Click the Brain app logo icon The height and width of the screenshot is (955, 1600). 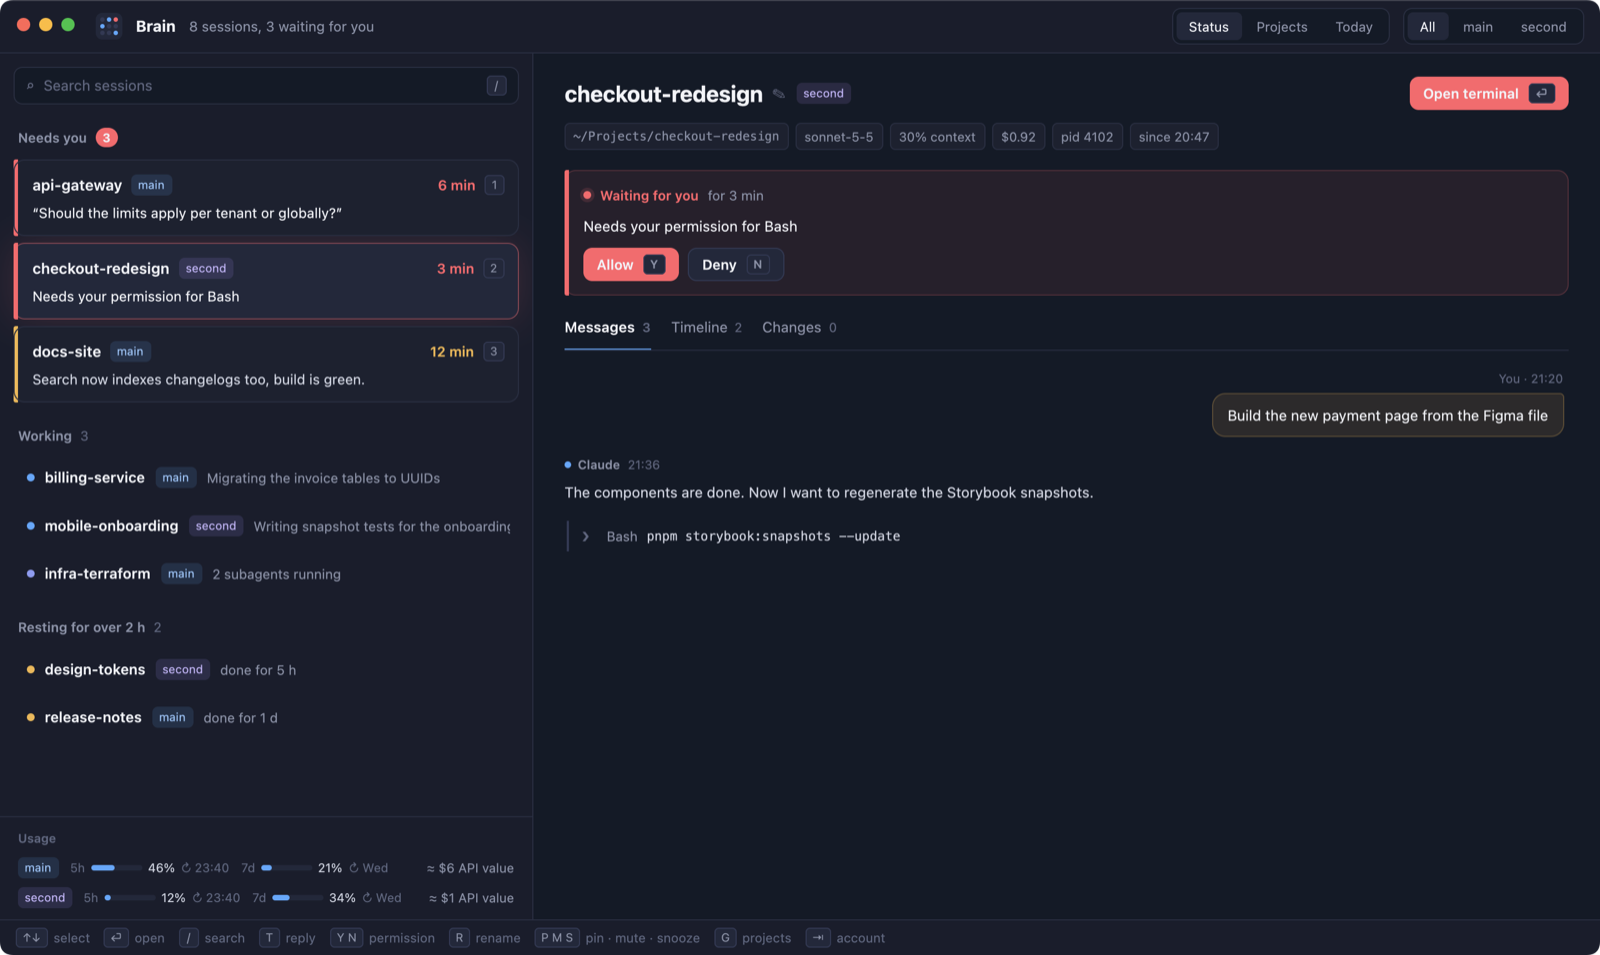109,26
